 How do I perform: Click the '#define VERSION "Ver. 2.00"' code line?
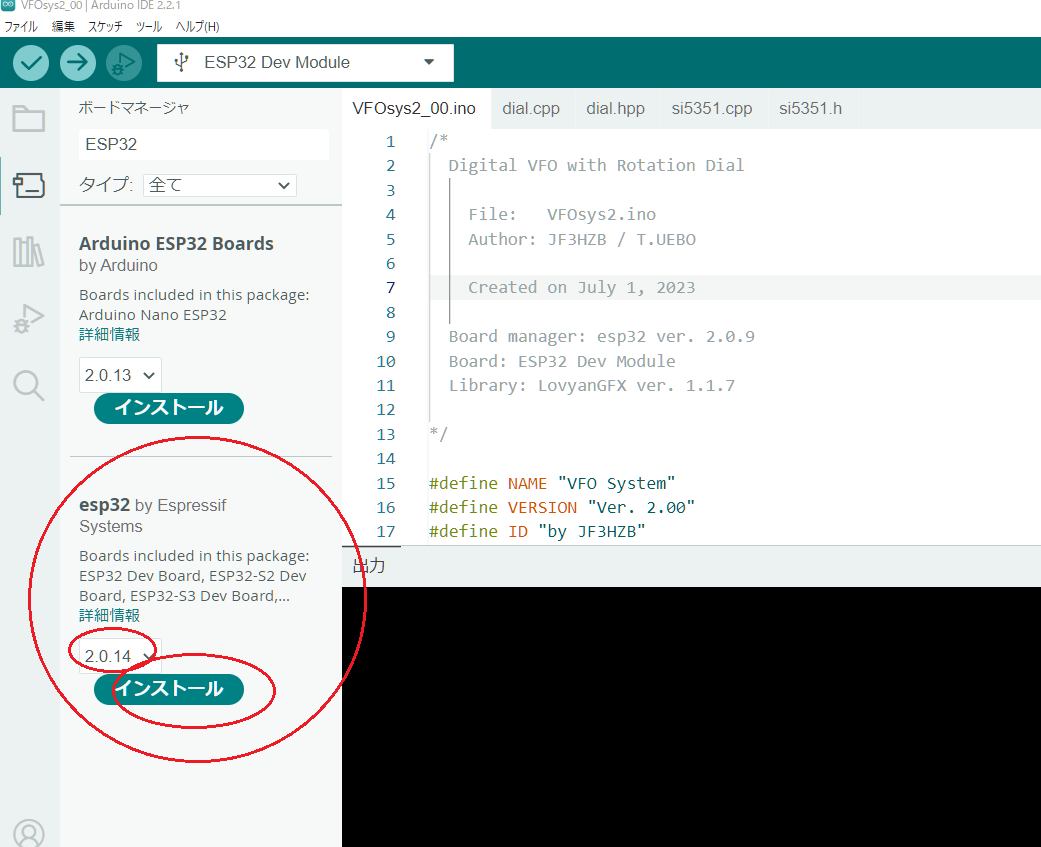[x=562, y=508]
